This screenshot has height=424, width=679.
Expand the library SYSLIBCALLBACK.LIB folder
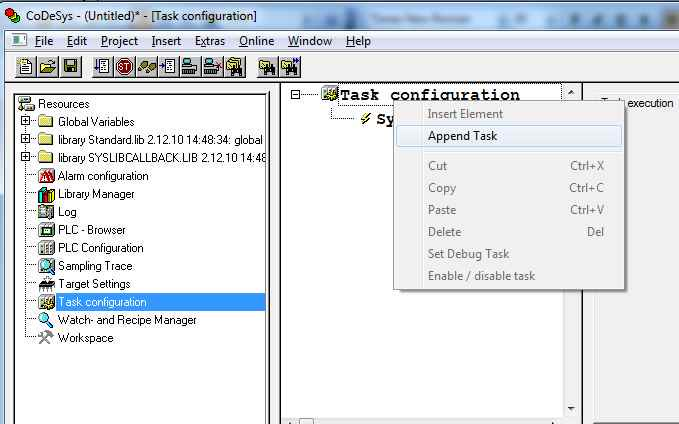(x=26, y=156)
